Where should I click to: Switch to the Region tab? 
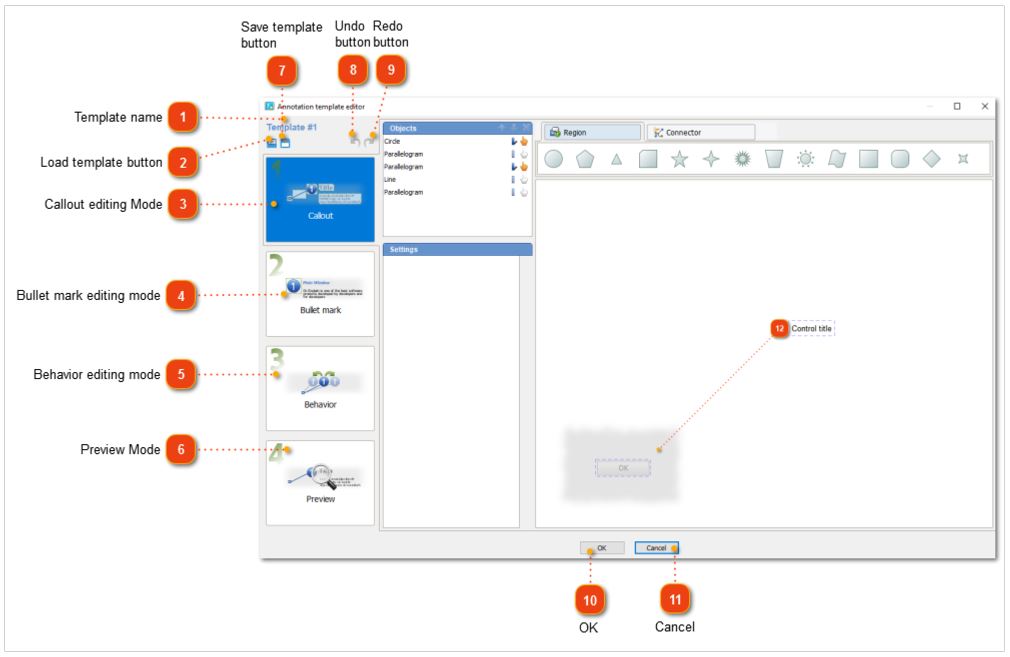592,132
